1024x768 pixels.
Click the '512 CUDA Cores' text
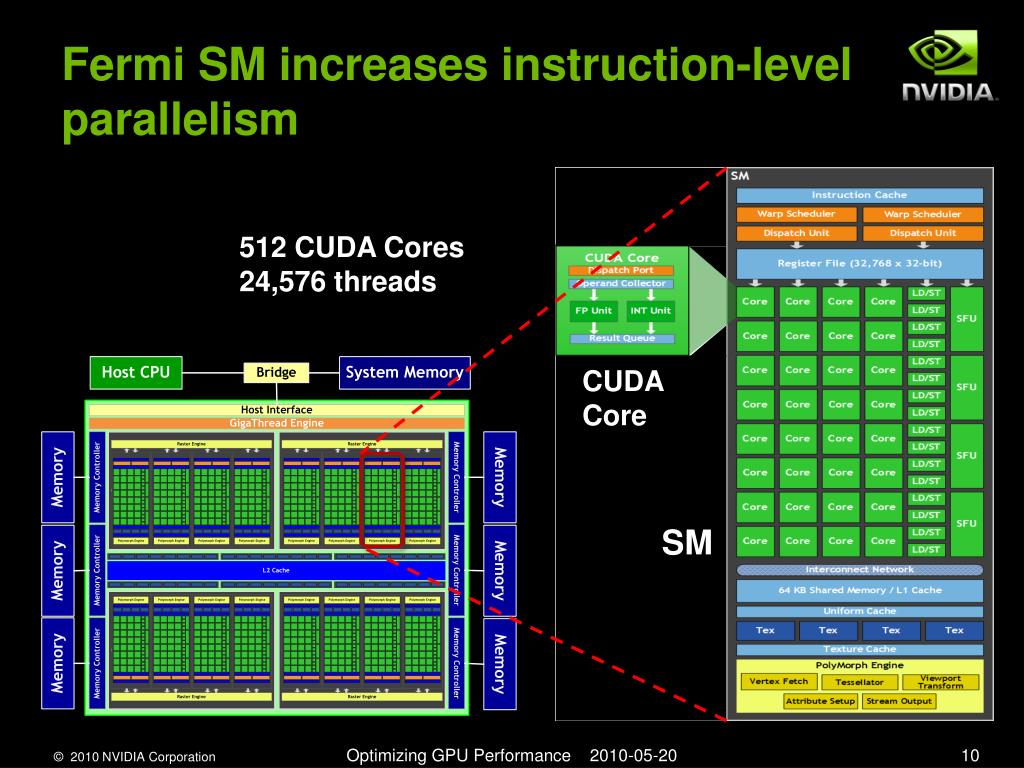point(351,247)
